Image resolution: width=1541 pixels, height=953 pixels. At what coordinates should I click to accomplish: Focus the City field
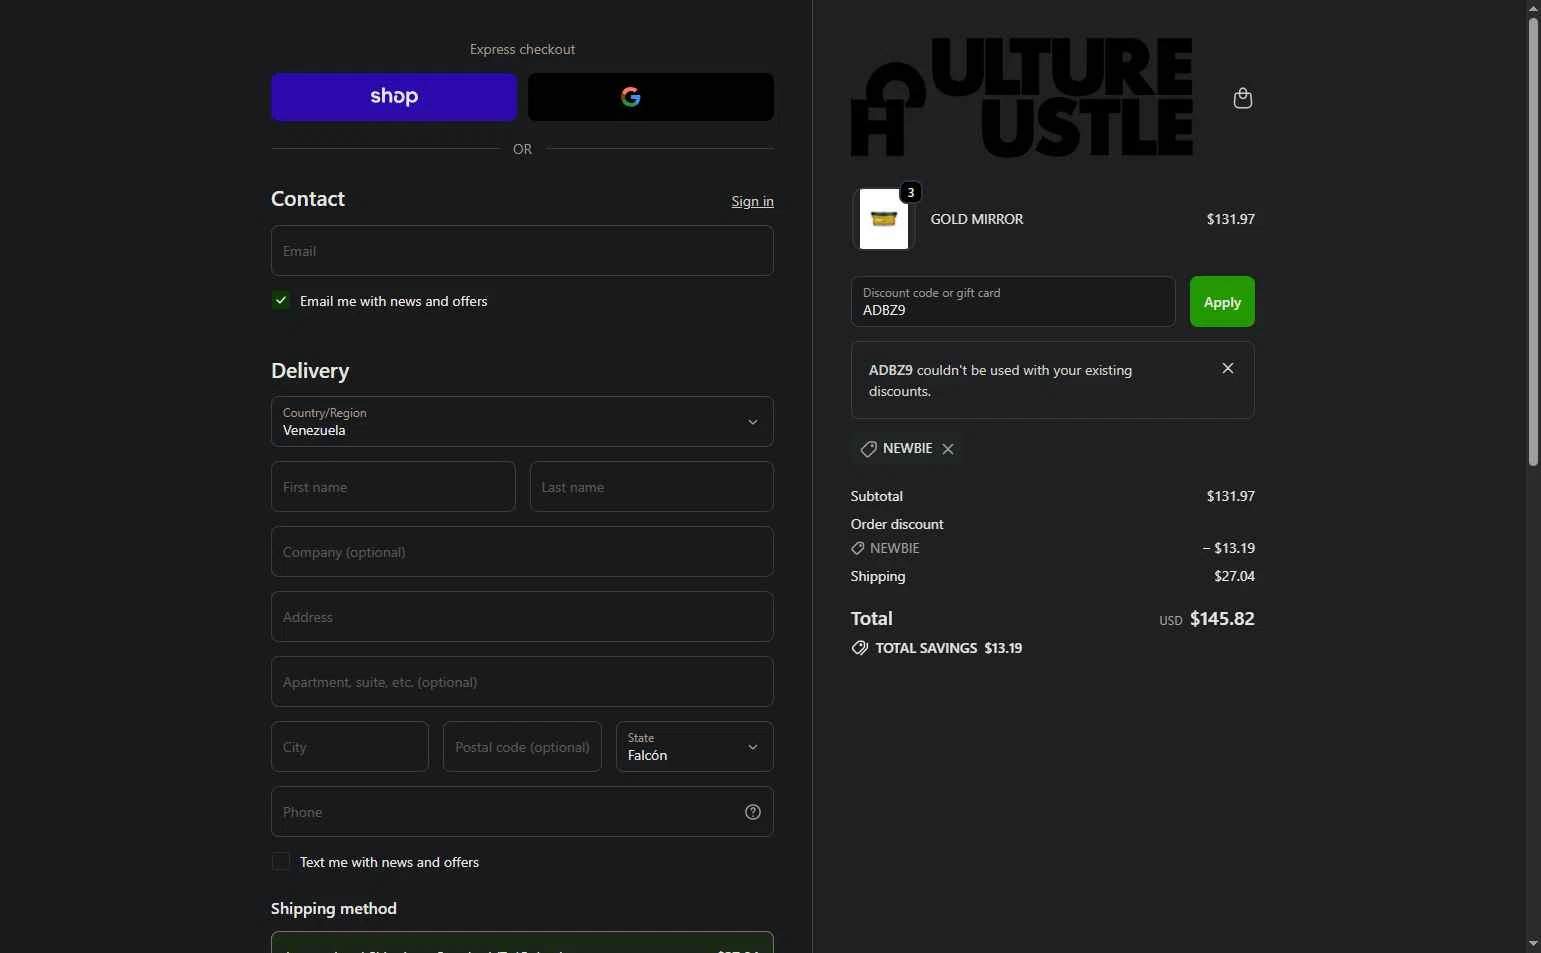pos(350,747)
